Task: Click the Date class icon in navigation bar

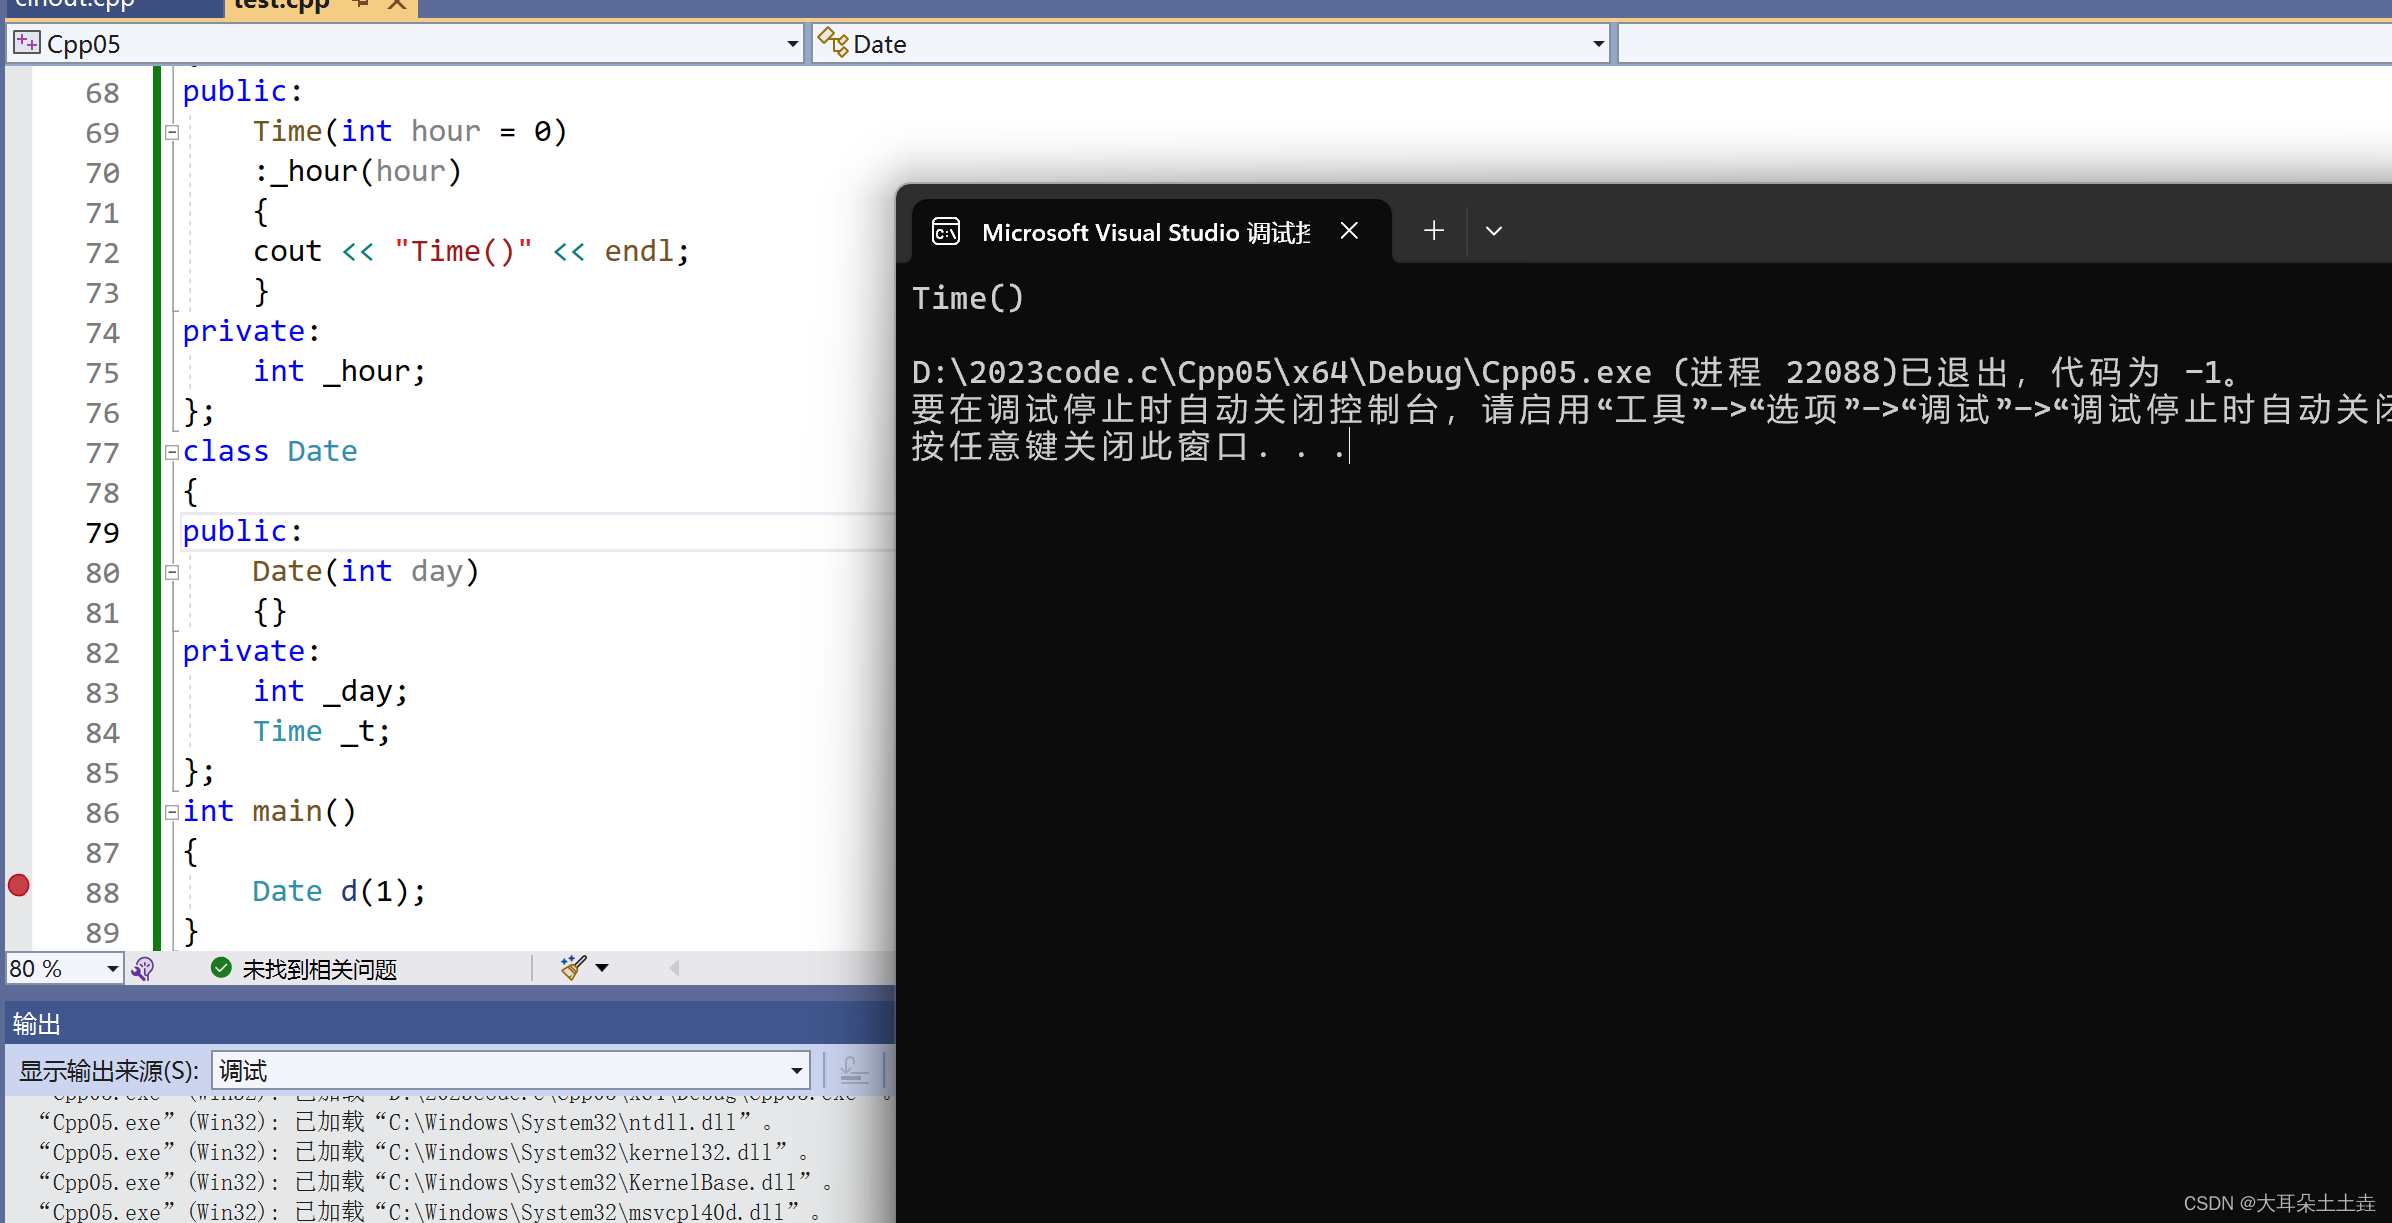Action: click(x=832, y=43)
